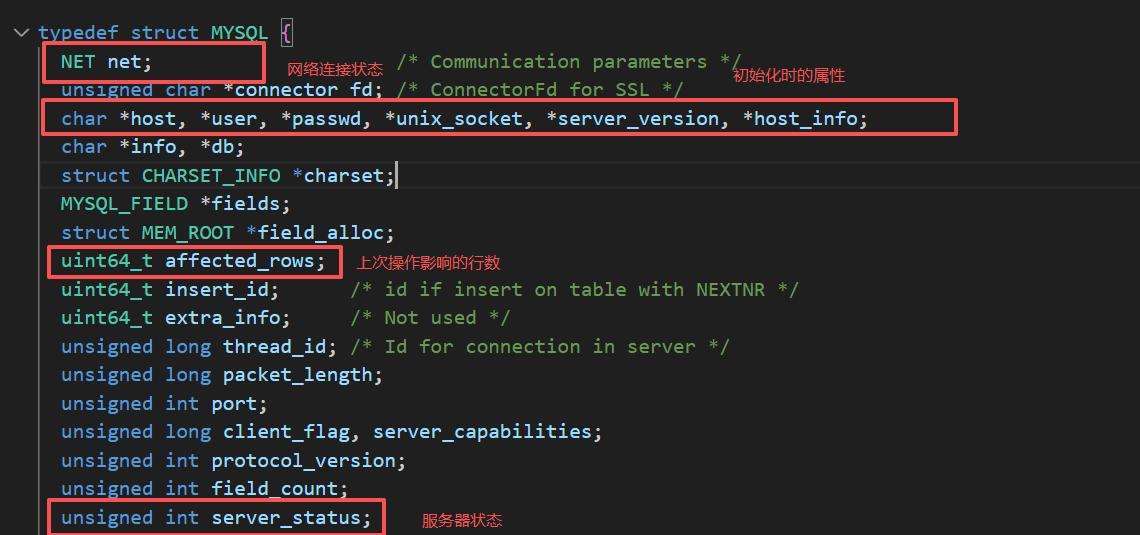Click 'insert_id' identifier

217,289
